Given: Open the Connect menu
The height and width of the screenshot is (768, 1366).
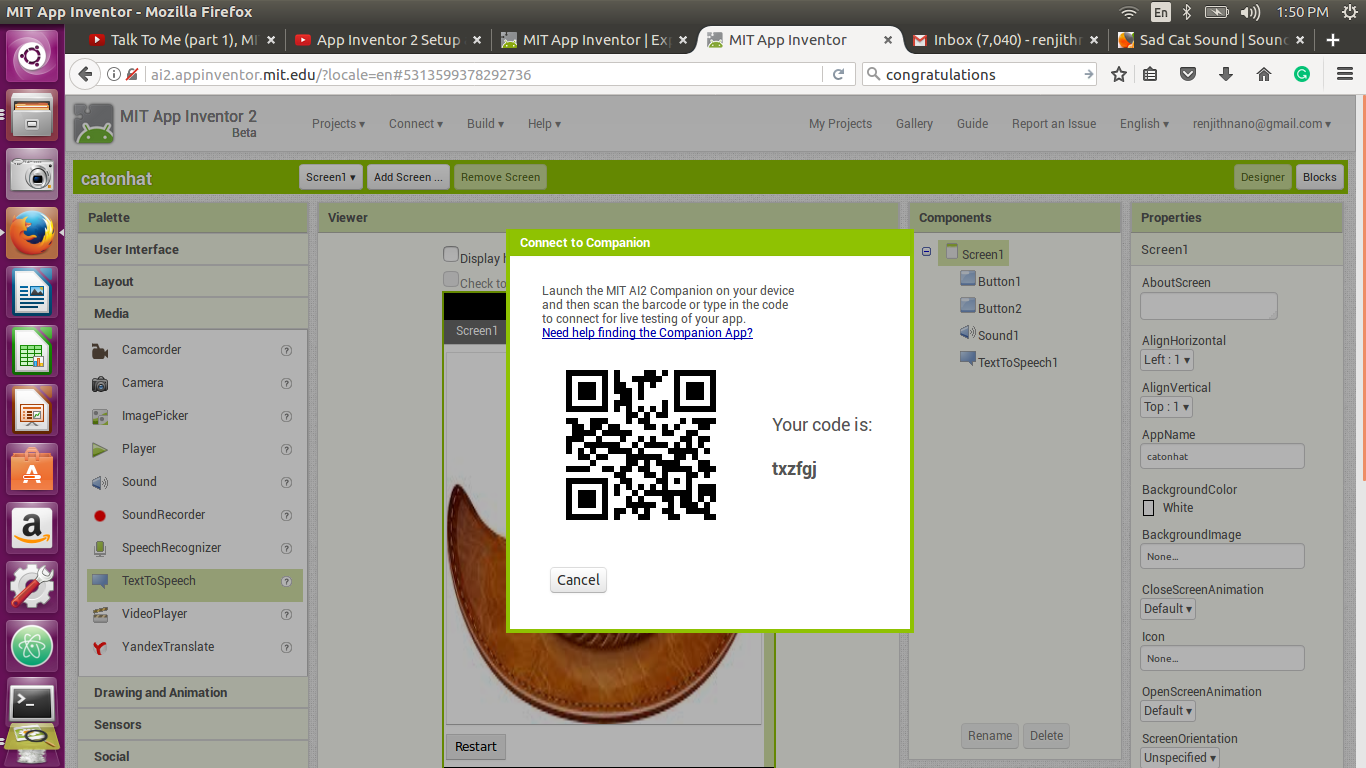Looking at the screenshot, I should click(x=416, y=124).
